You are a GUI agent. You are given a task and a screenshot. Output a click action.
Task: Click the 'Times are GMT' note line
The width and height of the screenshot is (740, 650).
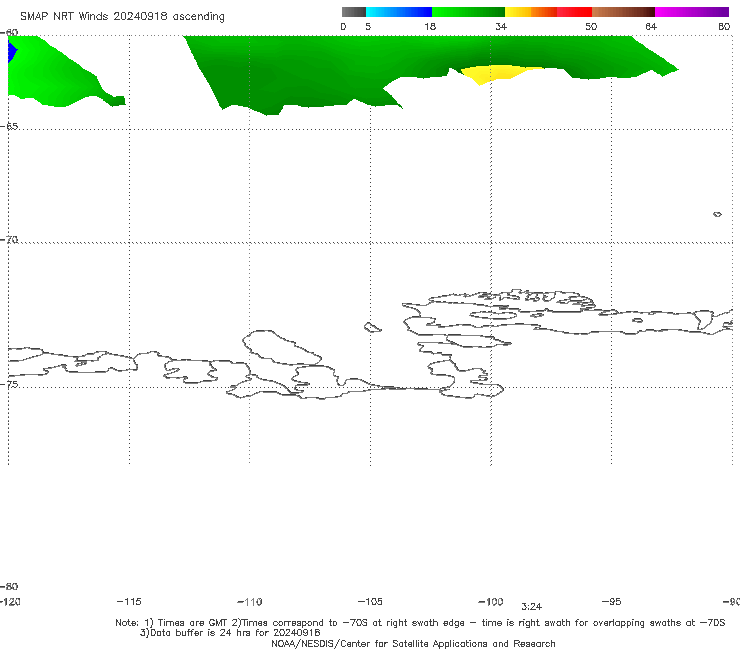420,623
